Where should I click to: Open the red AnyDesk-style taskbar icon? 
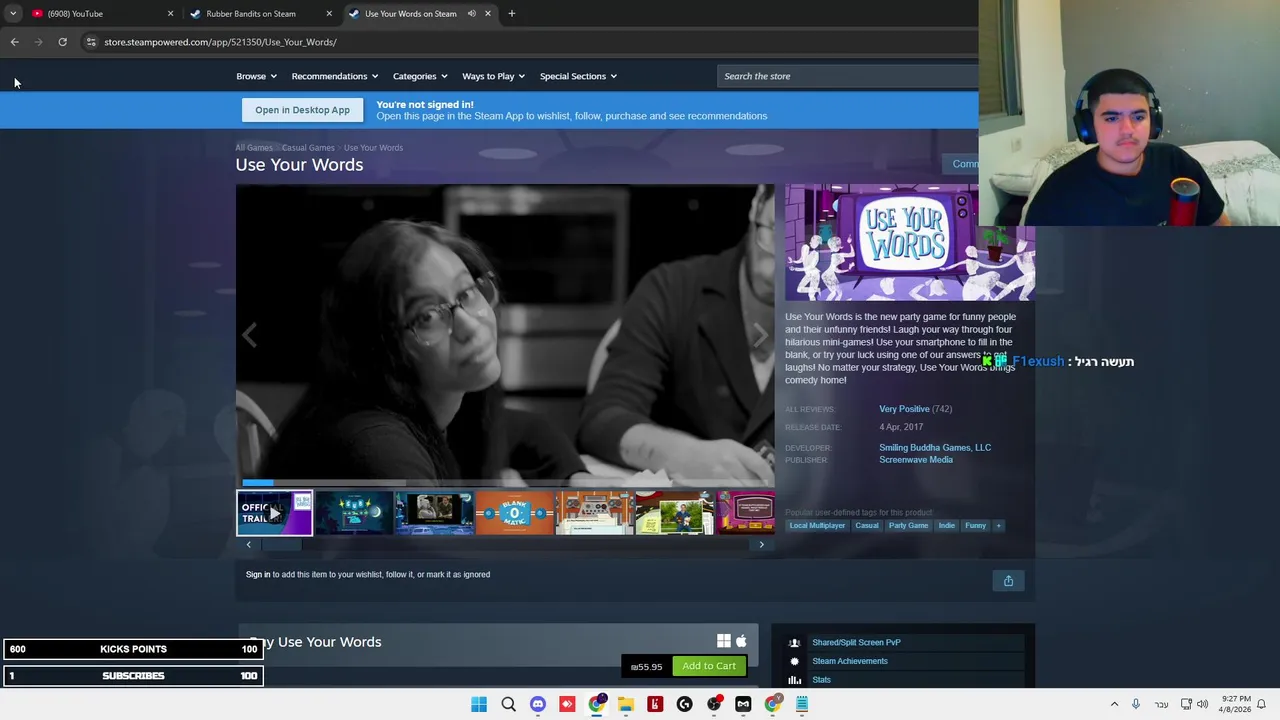coord(567,705)
